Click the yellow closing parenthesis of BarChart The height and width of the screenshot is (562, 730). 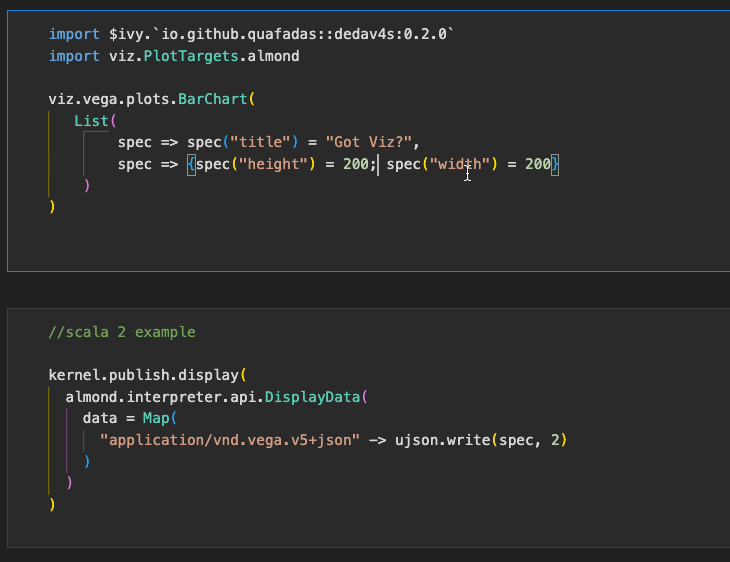coord(52,206)
